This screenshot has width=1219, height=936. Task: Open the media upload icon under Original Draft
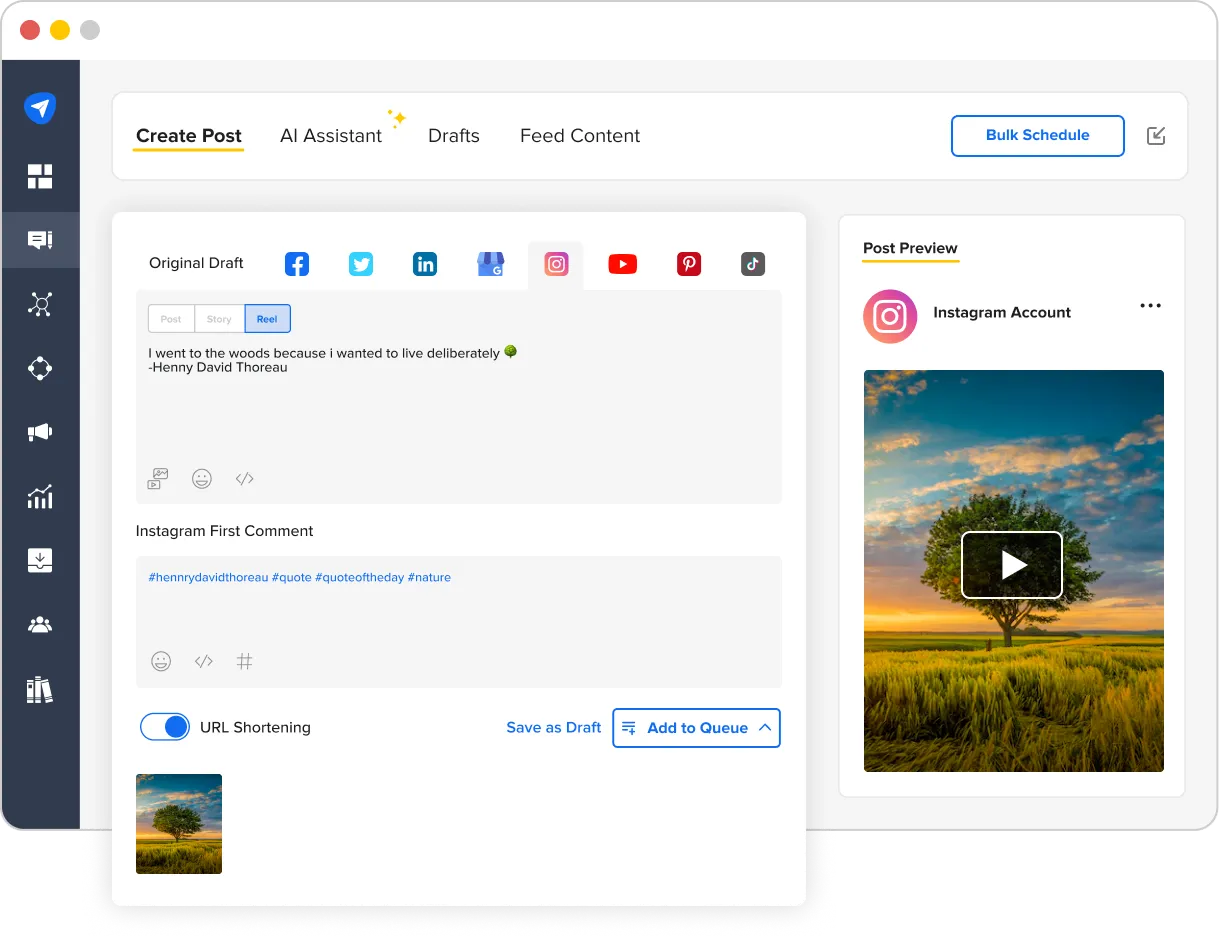156,478
